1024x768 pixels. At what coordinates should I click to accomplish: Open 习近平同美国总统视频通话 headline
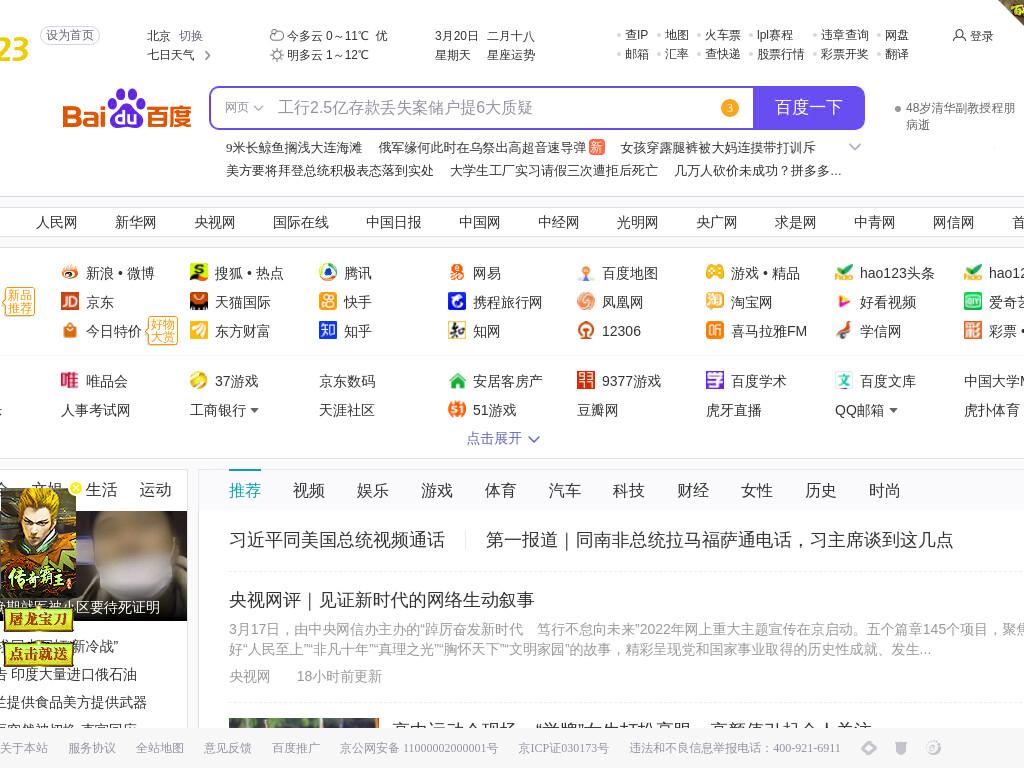pyautogui.click(x=337, y=539)
